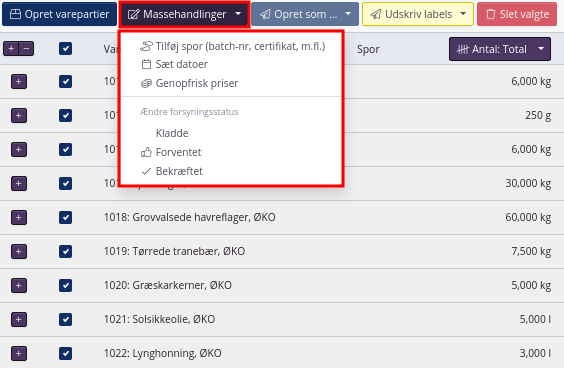Uncheck checkbox for Grovvalsede havreflager row
The image size is (564, 368).
[x=65, y=217]
